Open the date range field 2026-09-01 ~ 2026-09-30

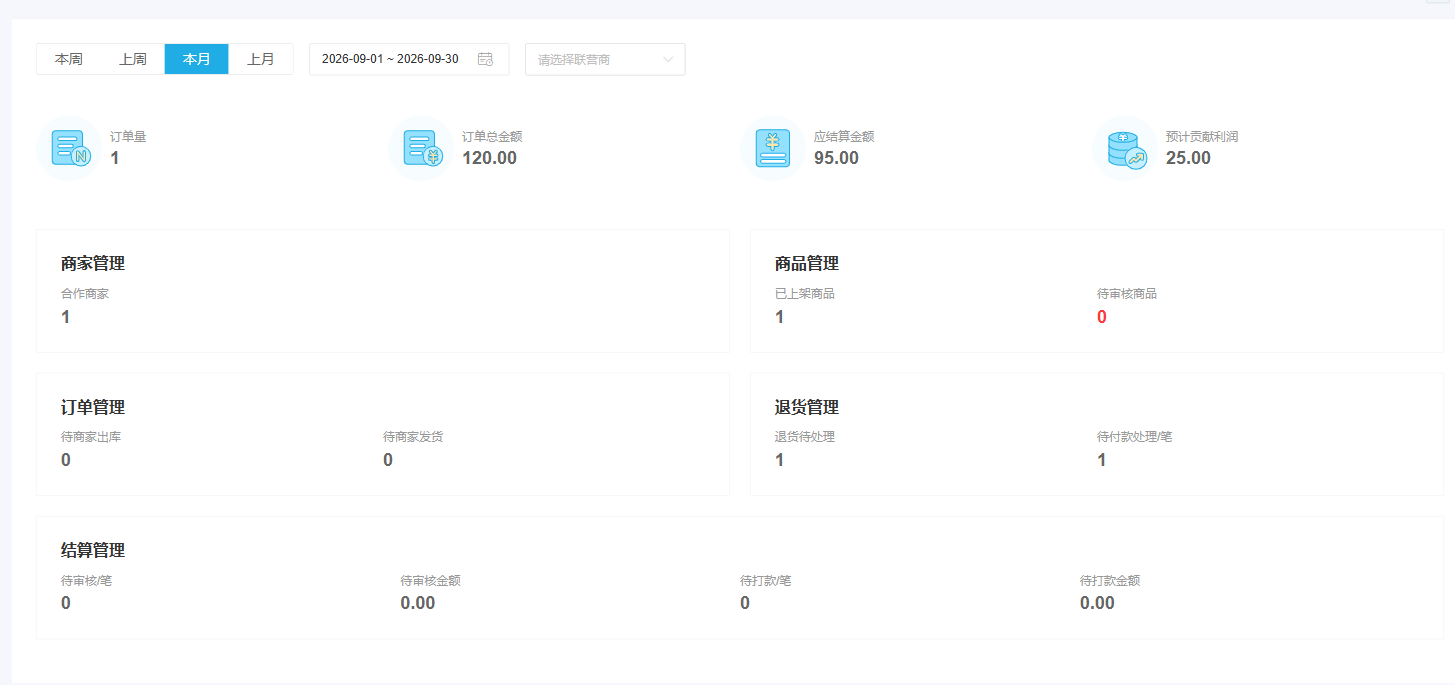409,59
